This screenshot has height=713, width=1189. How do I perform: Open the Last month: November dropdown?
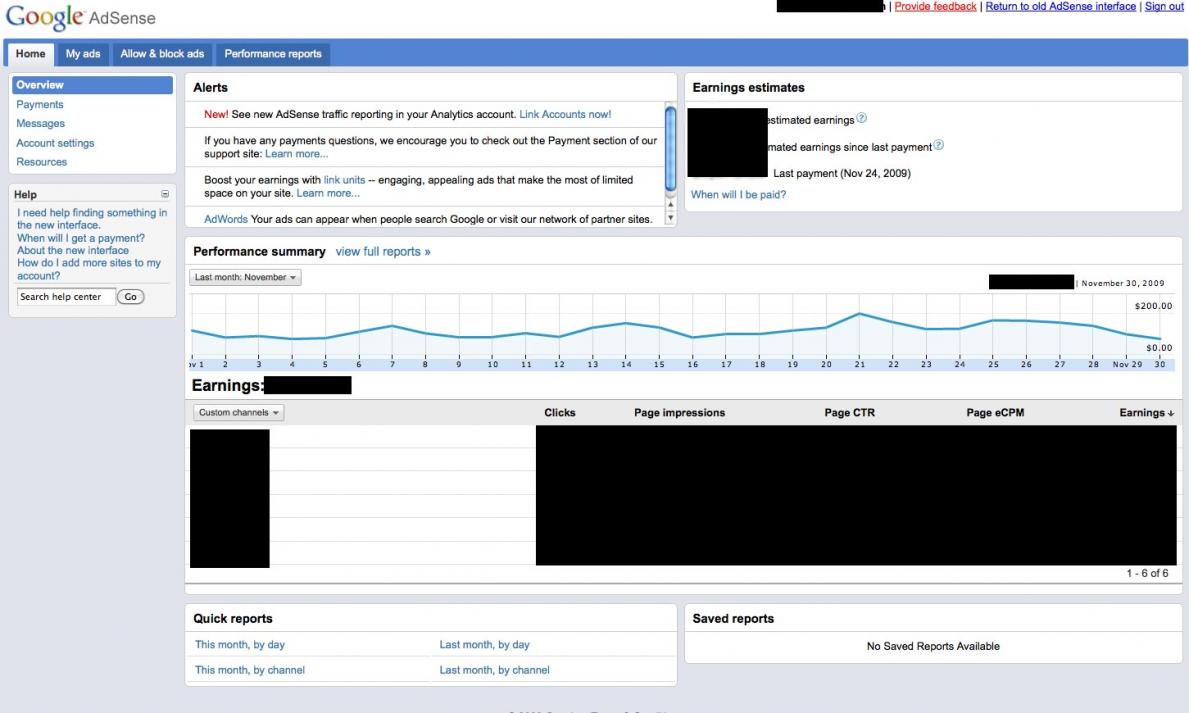pyautogui.click(x=245, y=278)
